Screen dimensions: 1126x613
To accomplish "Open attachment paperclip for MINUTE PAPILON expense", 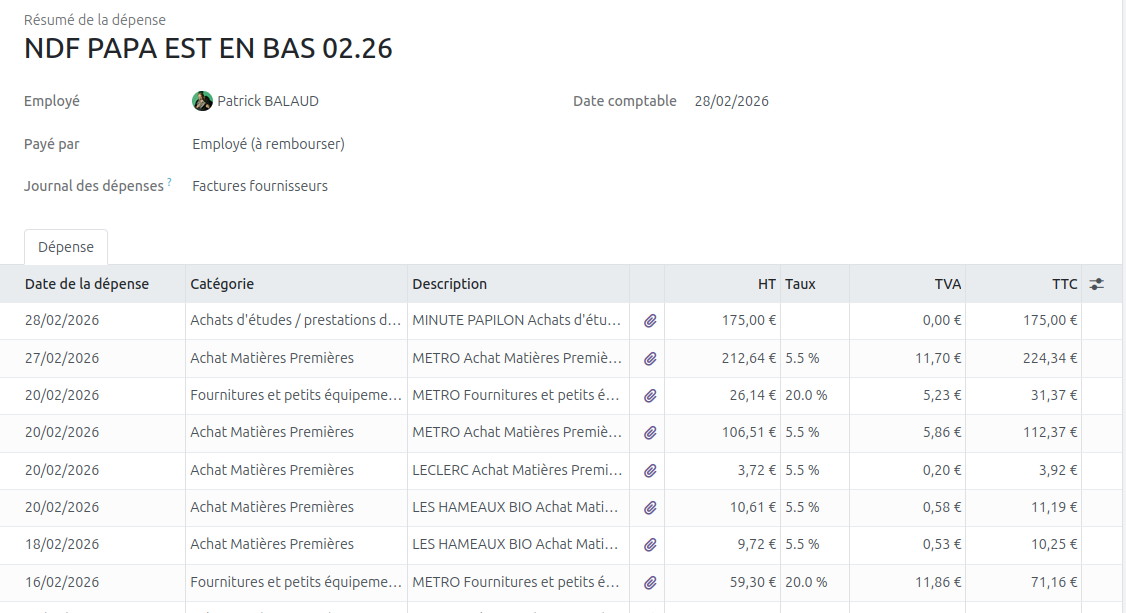I will point(650,321).
